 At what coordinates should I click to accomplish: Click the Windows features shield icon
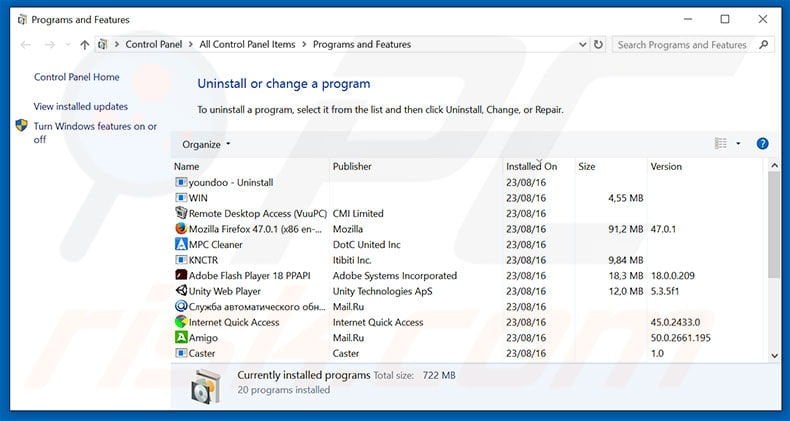click(x=21, y=125)
